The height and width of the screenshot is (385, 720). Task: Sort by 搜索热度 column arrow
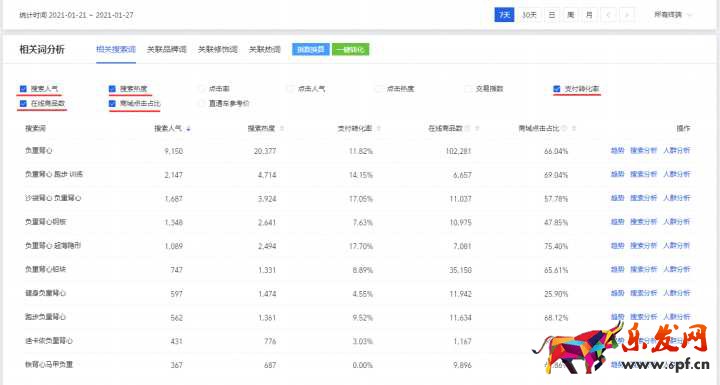(282, 129)
